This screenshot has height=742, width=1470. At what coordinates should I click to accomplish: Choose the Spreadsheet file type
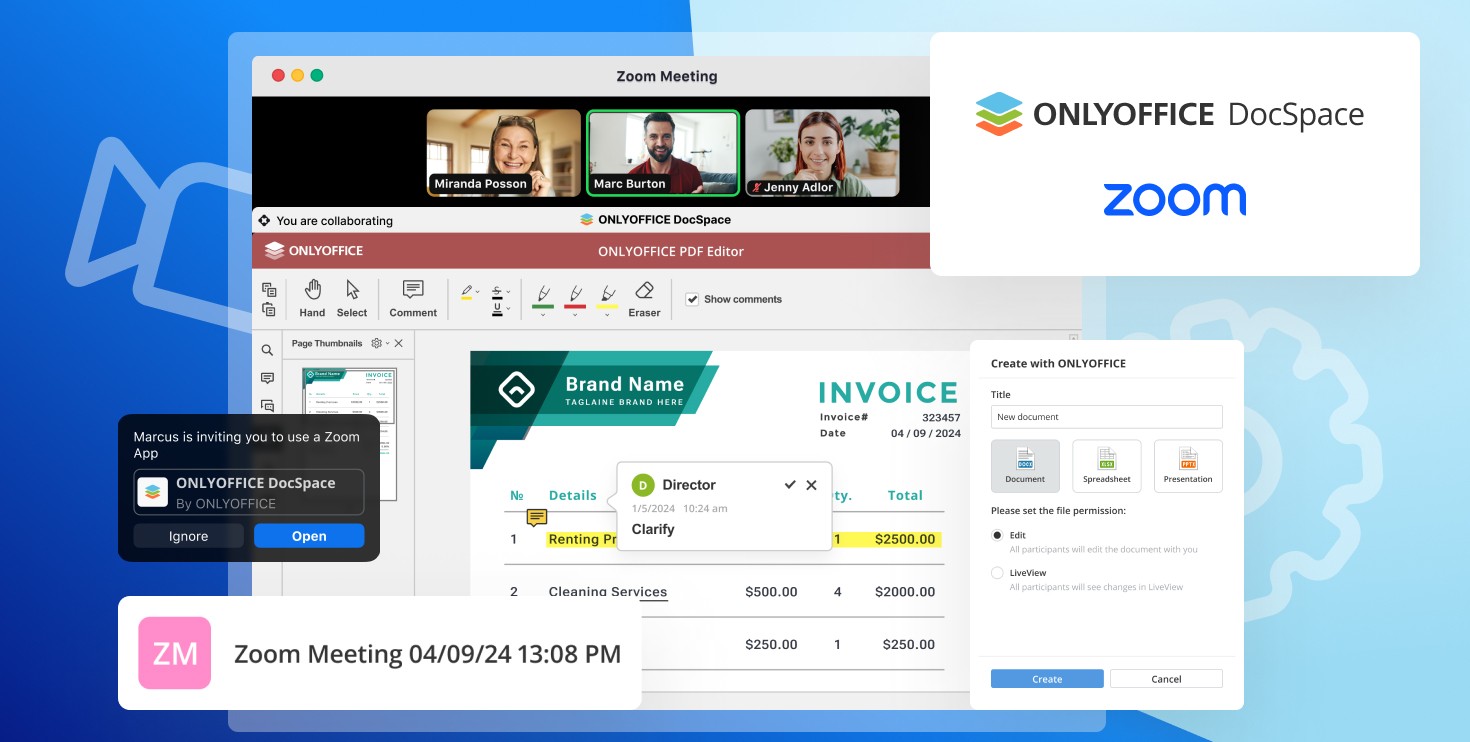1106,466
